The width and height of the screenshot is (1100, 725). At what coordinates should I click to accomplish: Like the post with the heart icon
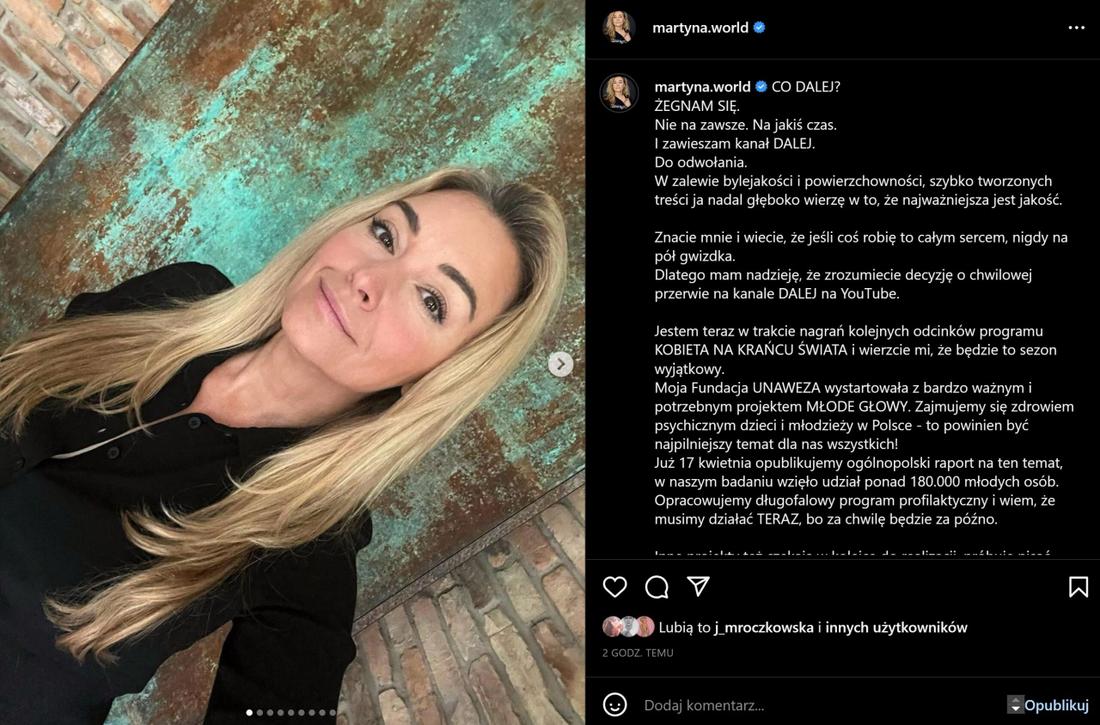615,587
